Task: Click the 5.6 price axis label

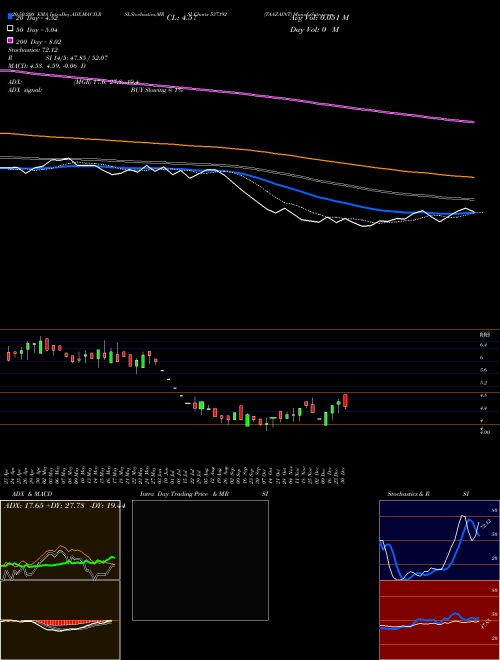Action: coord(484,370)
